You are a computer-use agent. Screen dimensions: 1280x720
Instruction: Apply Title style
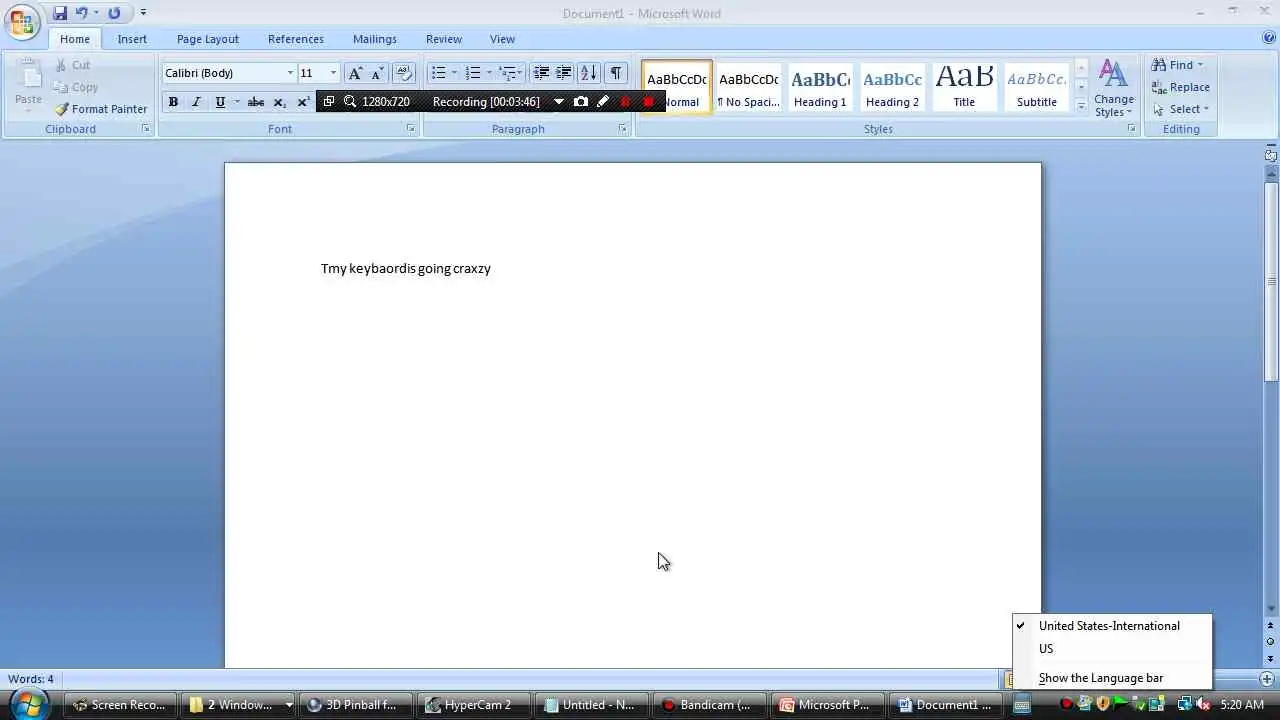click(964, 87)
